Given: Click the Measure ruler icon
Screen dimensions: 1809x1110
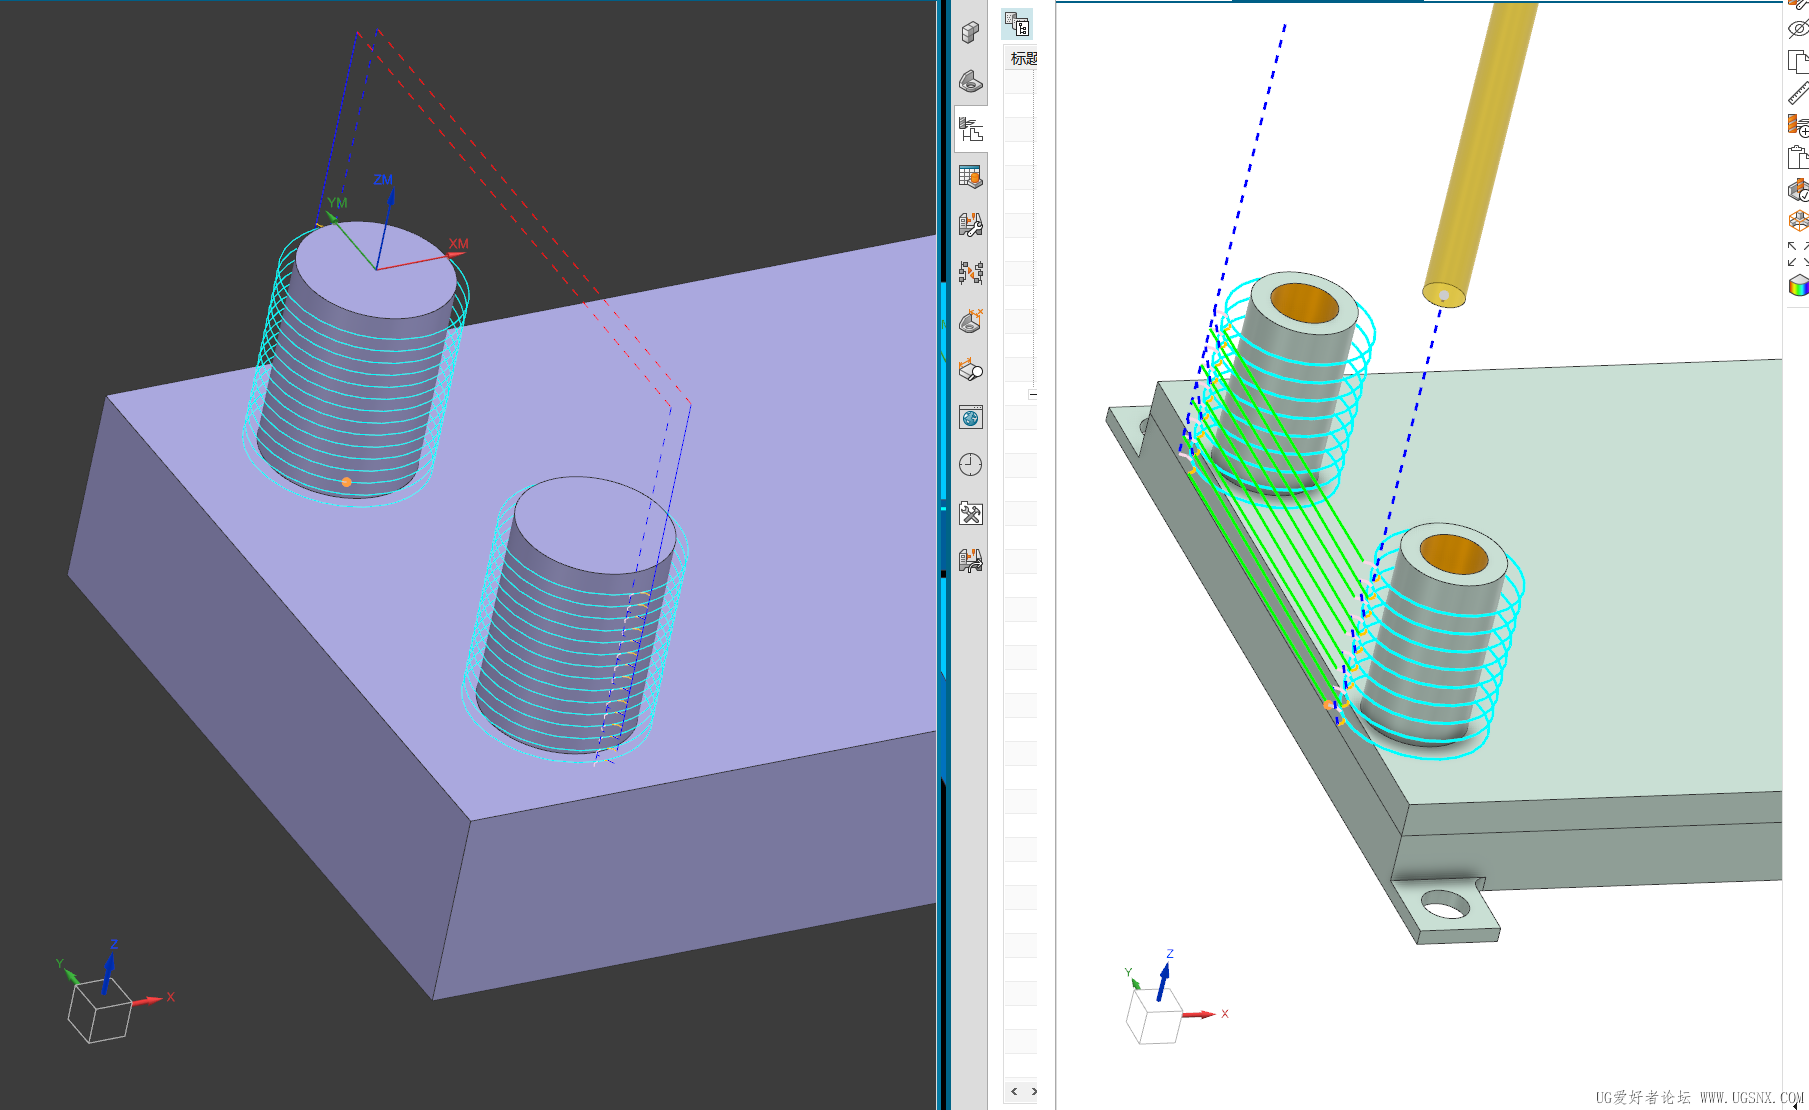Looking at the screenshot, I should (x=1797, y=93).
